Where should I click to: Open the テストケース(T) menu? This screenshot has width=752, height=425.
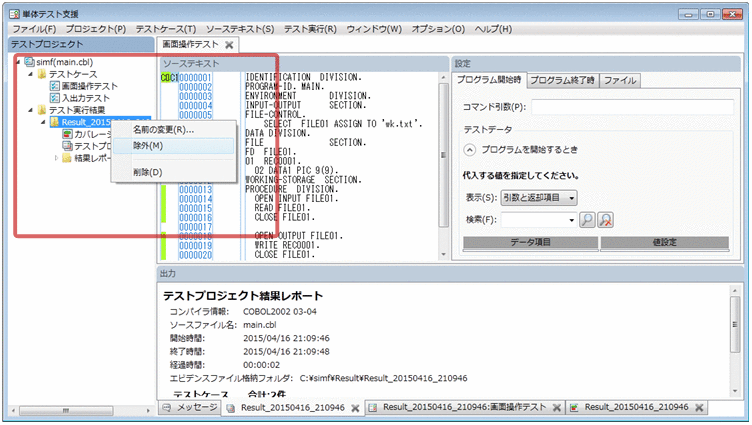[165, 29]
